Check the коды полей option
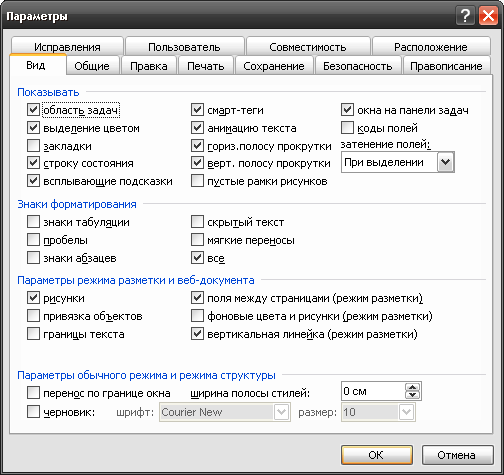Viewport: 504px width, 475px height. coord(347,128)
